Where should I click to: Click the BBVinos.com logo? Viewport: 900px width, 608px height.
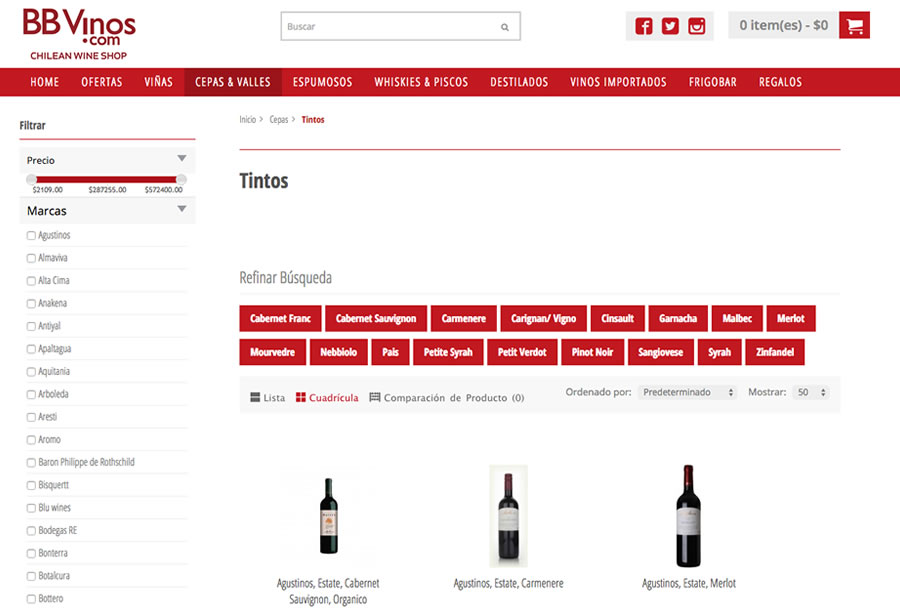[79, 34]
